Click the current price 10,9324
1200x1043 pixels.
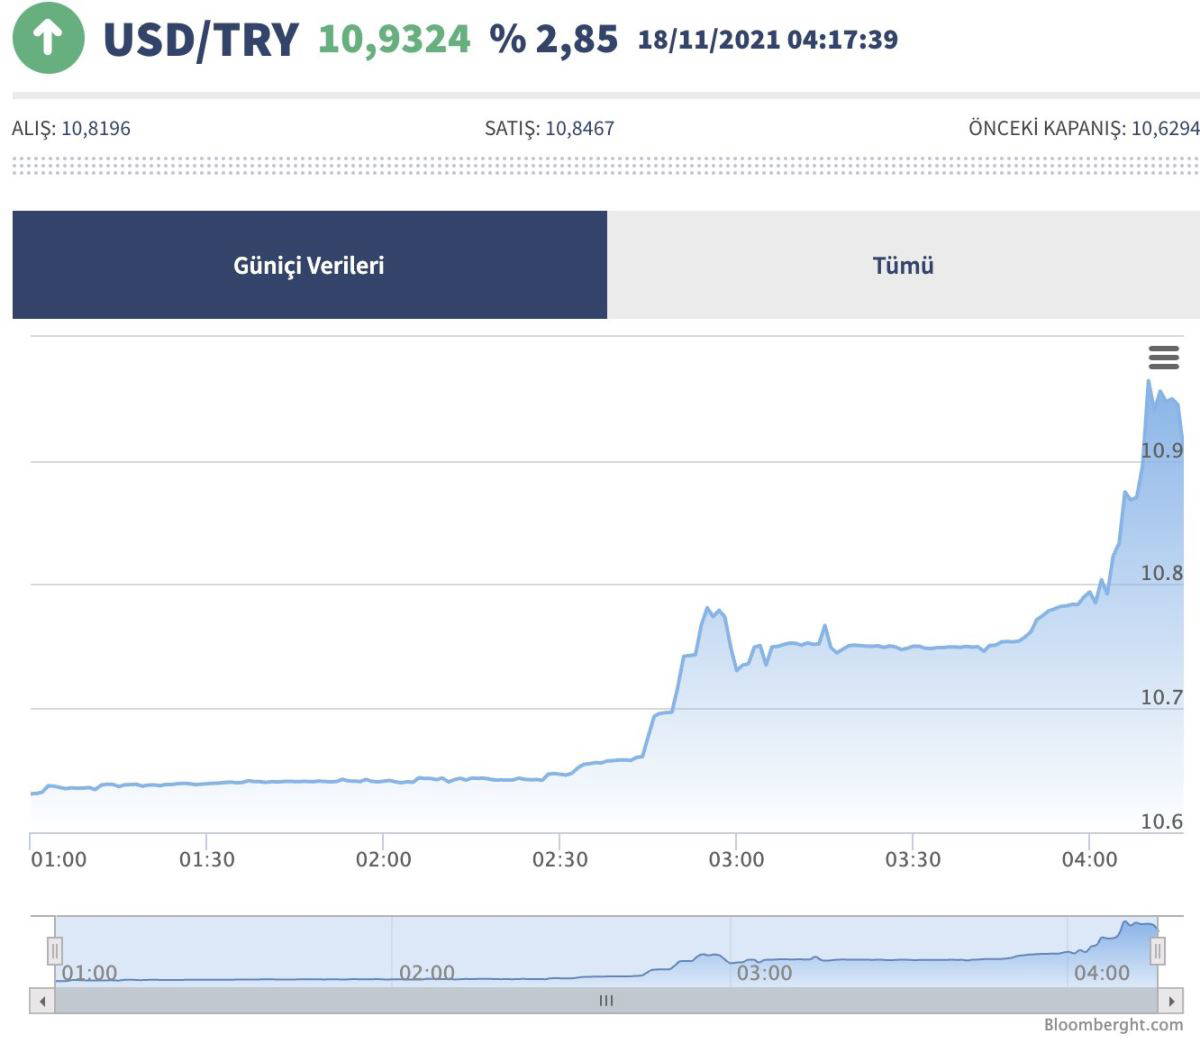394,40
